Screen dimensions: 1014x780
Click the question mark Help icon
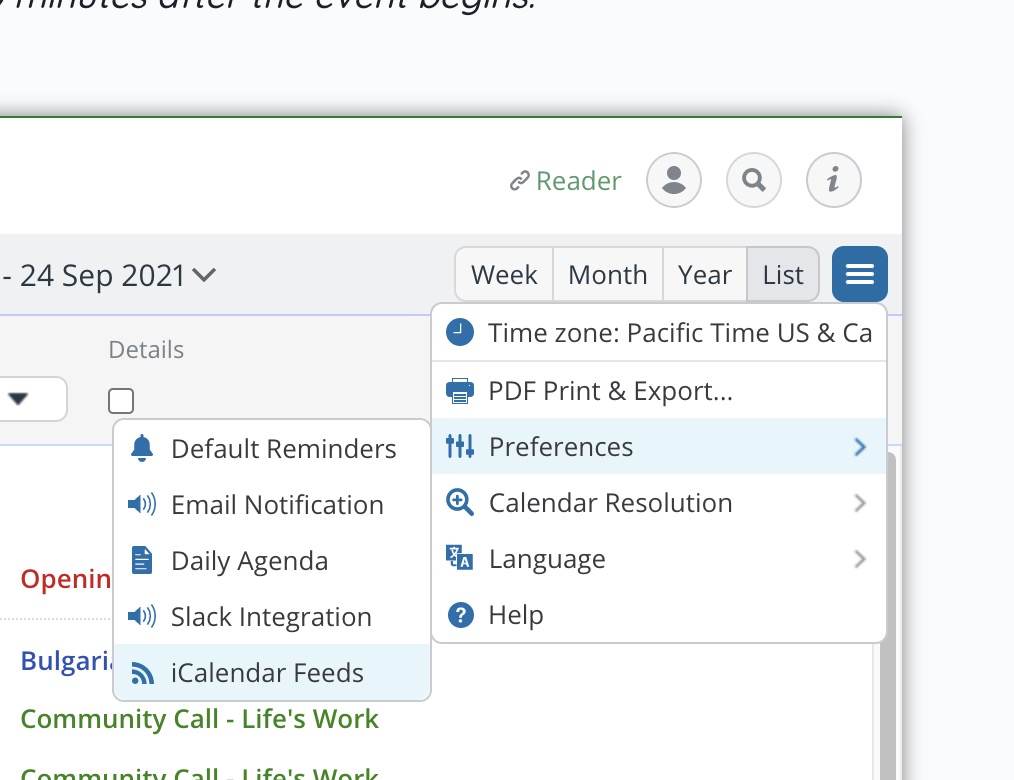tap(460, 614)
